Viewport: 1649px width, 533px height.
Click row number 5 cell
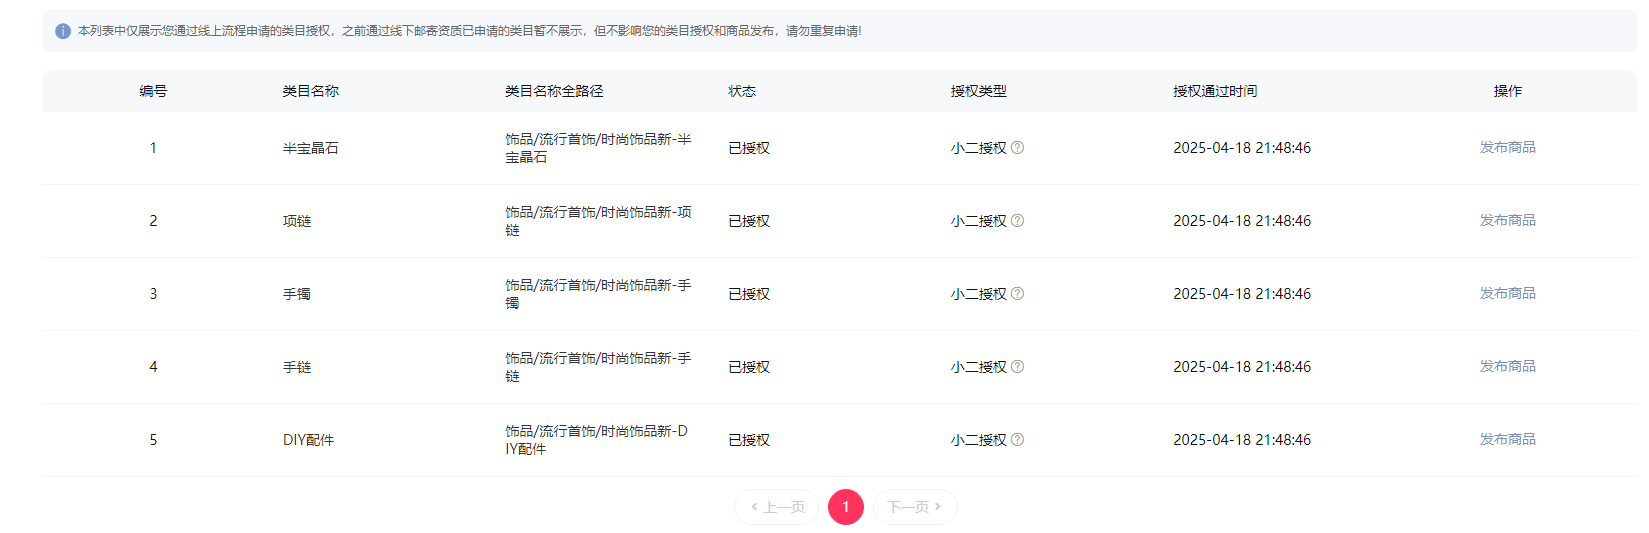[x=153, y=440]
